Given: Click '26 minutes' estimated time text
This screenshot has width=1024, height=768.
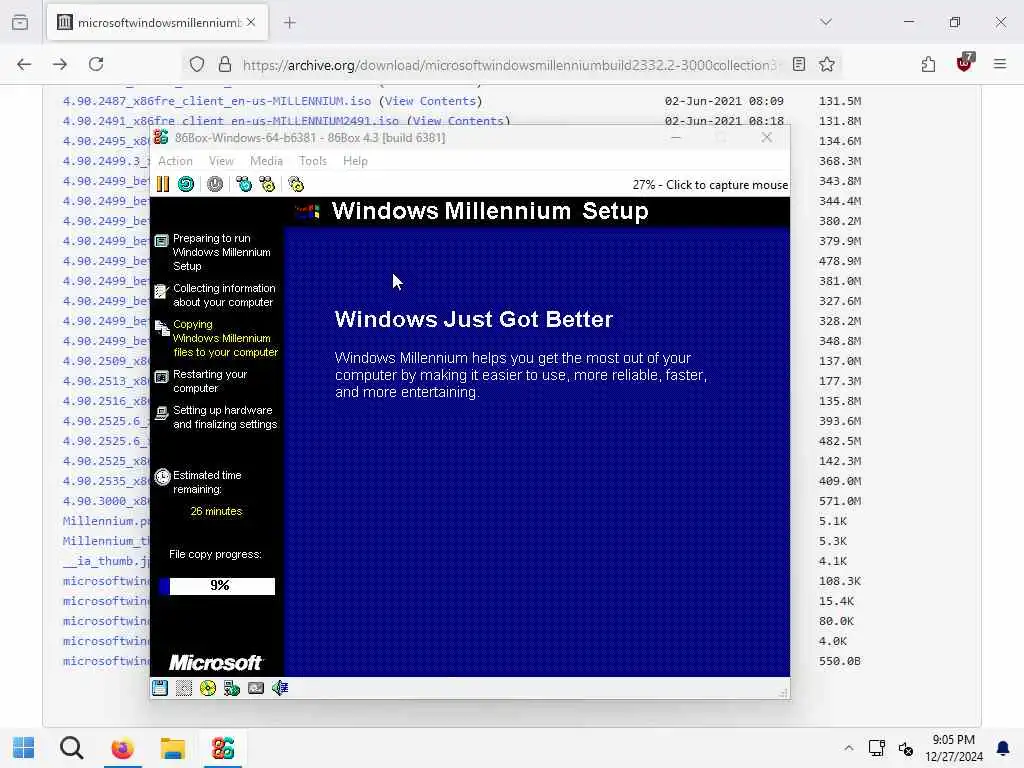Looking at the screenshot, I should tap(216, 511).
